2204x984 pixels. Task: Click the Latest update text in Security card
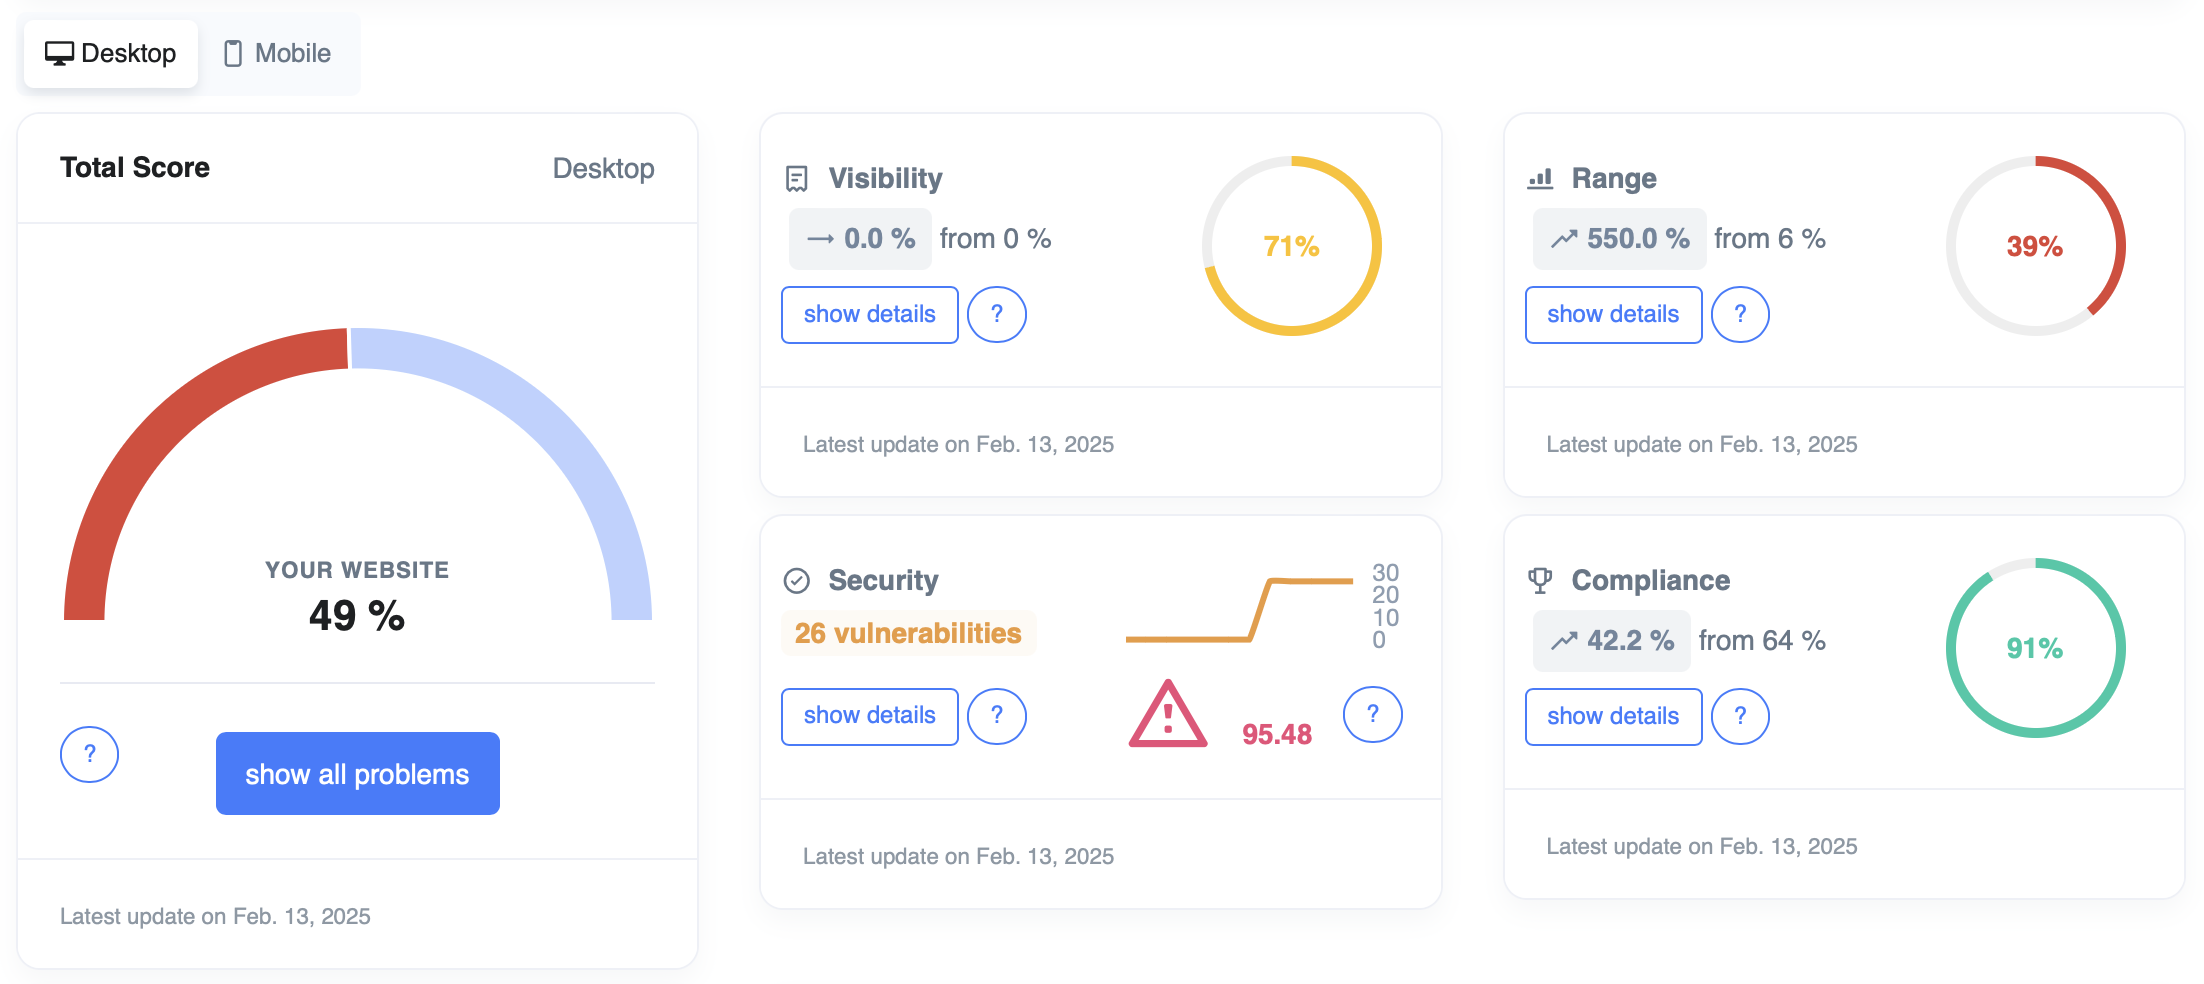[x=958, y=857]
